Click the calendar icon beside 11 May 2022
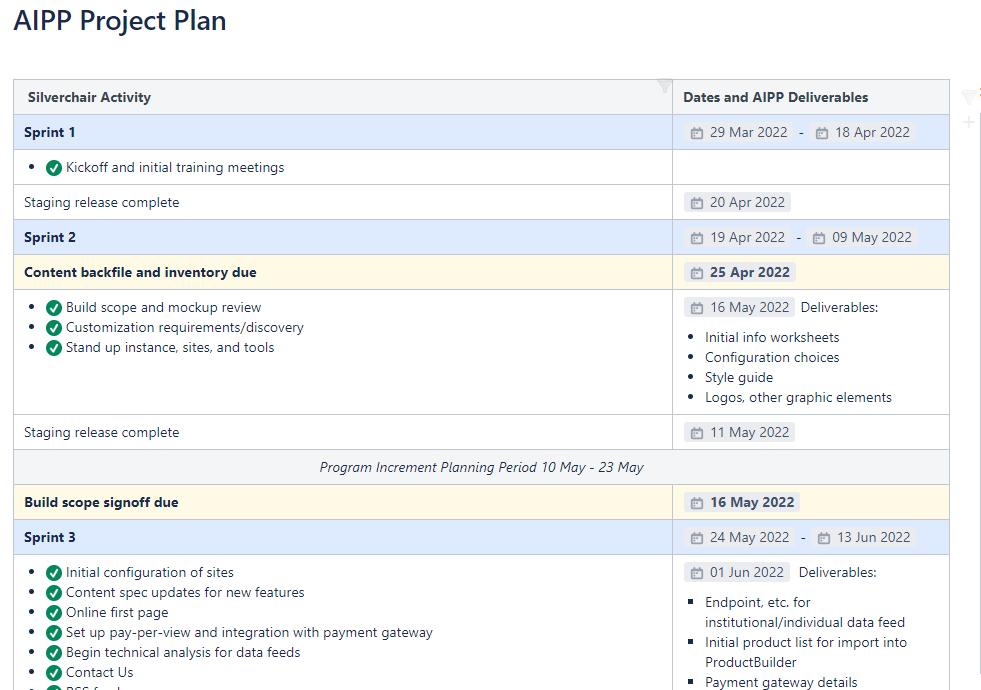The image size is (981, 690). (x=697, y=433)
